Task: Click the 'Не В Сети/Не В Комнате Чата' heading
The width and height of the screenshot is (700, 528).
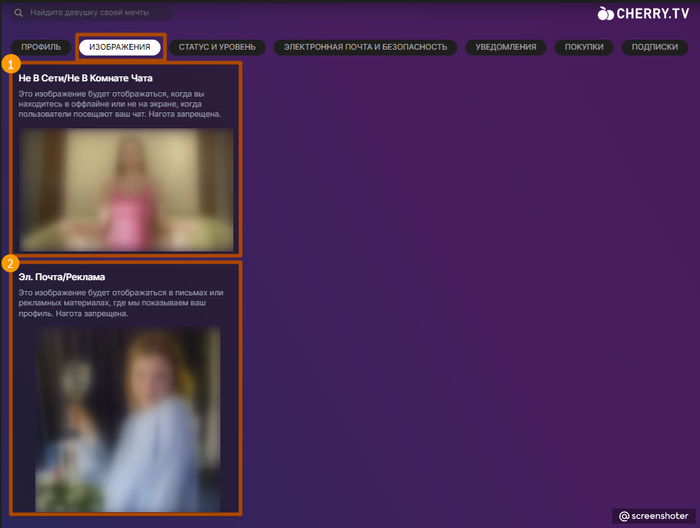Action: pyautogui.click(x=85, y=78)
